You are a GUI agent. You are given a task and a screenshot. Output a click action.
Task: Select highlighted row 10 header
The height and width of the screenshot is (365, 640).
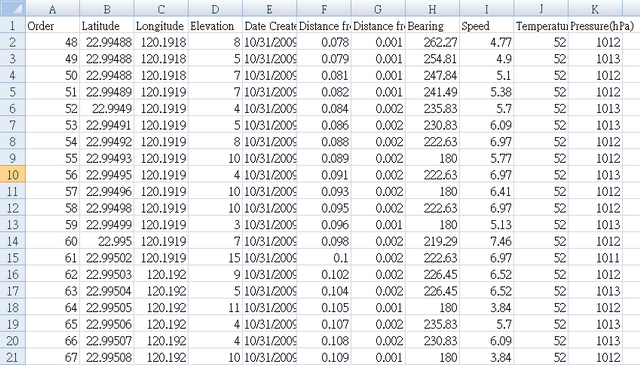click(13, 175)
